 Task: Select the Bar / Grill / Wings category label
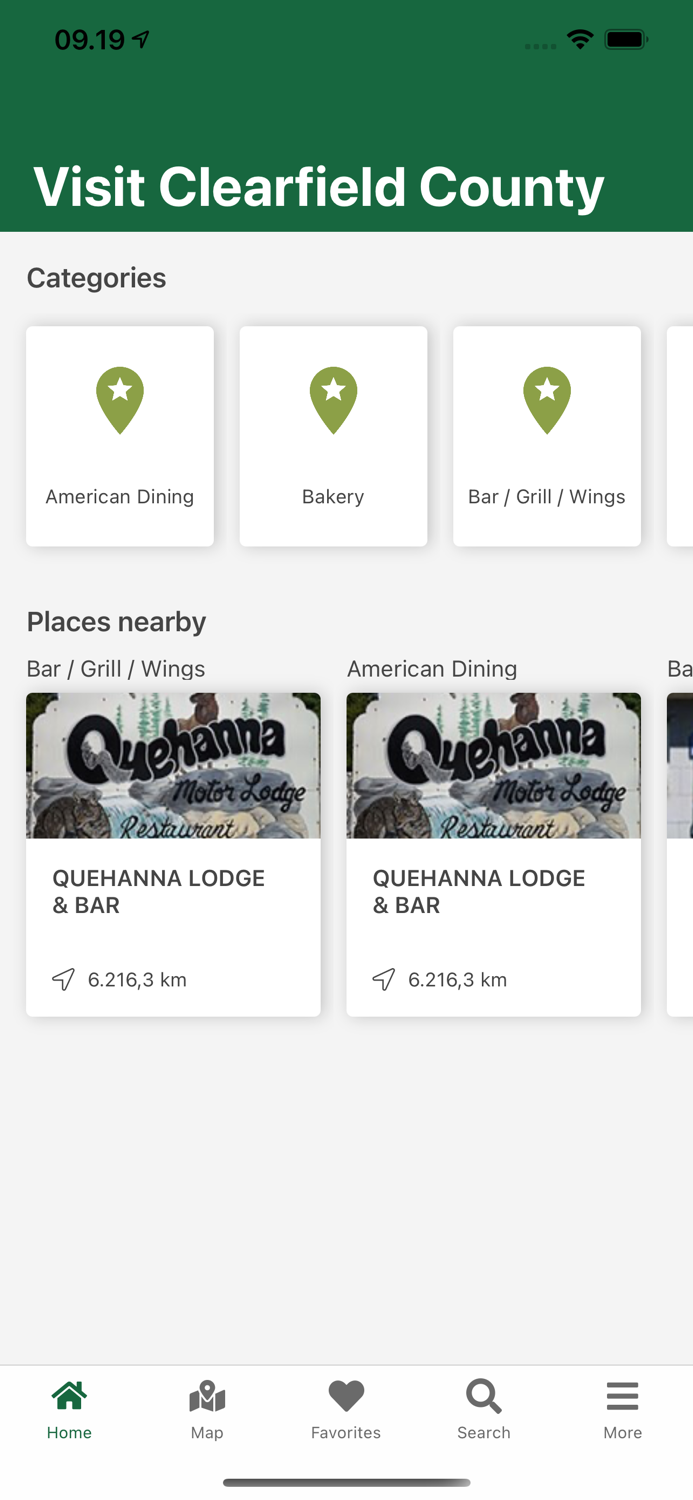[x=547, y=497]
